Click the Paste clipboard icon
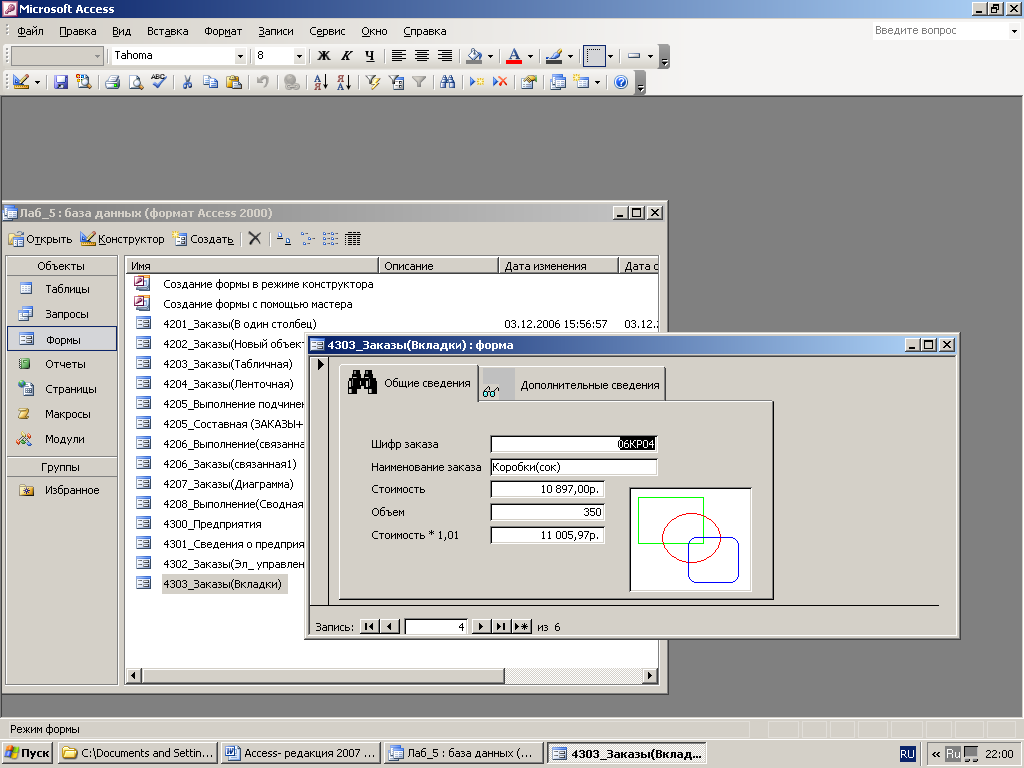The height and width of the screenshot is (768, 1024). [x=234, y=82]
